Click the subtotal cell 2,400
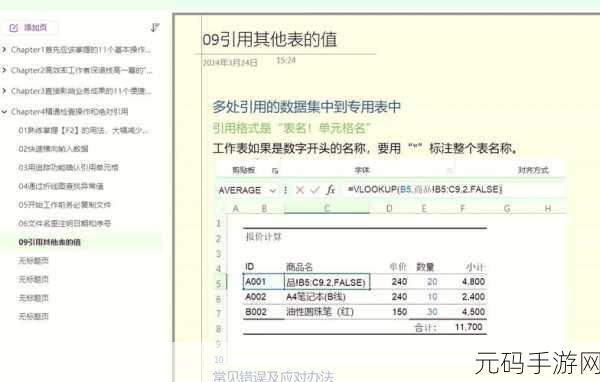Viewport: 600px width, 382px height. click(473, 297)
